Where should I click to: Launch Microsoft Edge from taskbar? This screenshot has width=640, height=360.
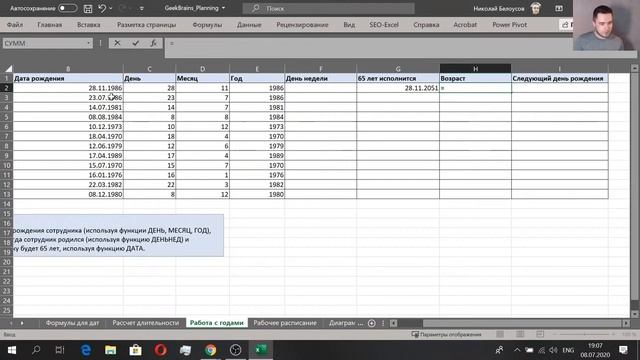tap(86, 350)
